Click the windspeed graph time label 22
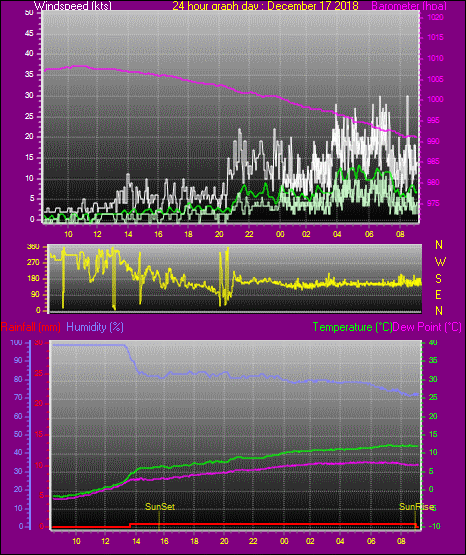Image resolution: width=466 pixels, height=555 pixels. pyautogui.click(x=249, y=234)
